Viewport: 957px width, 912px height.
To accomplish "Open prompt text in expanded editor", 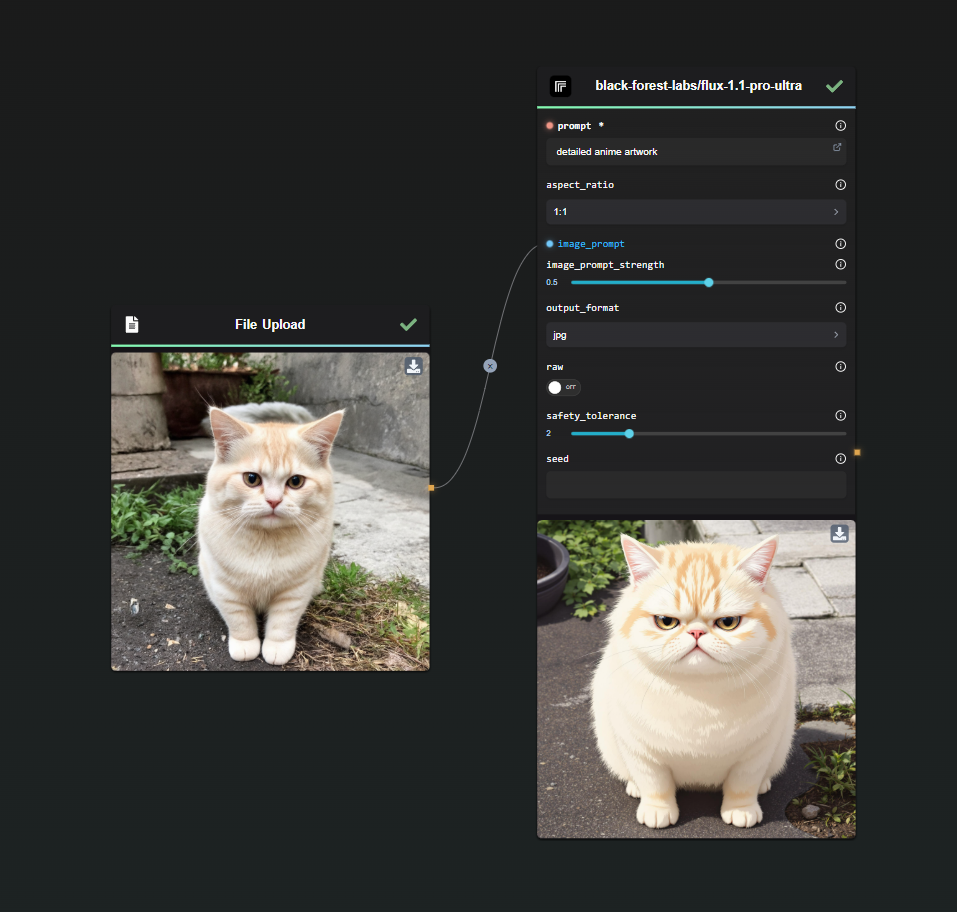I will click(837, 147).
